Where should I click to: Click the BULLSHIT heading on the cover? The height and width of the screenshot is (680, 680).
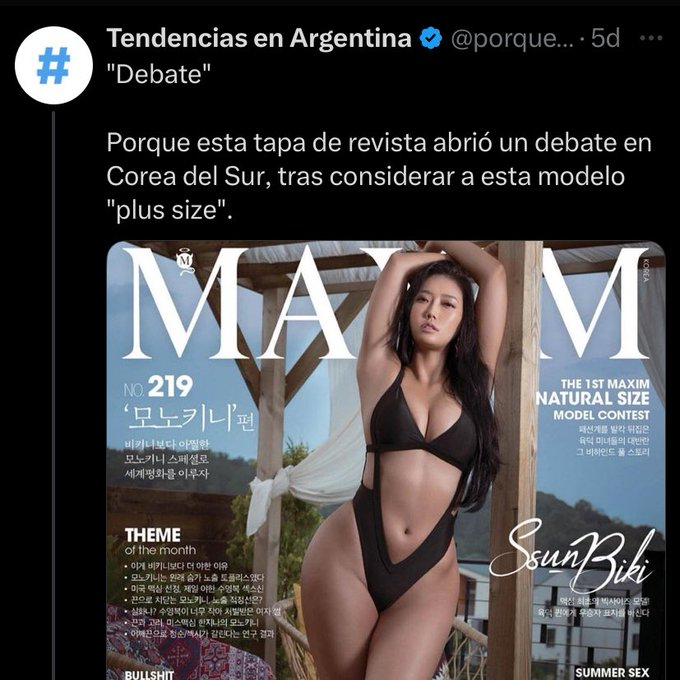coord(149,674)
